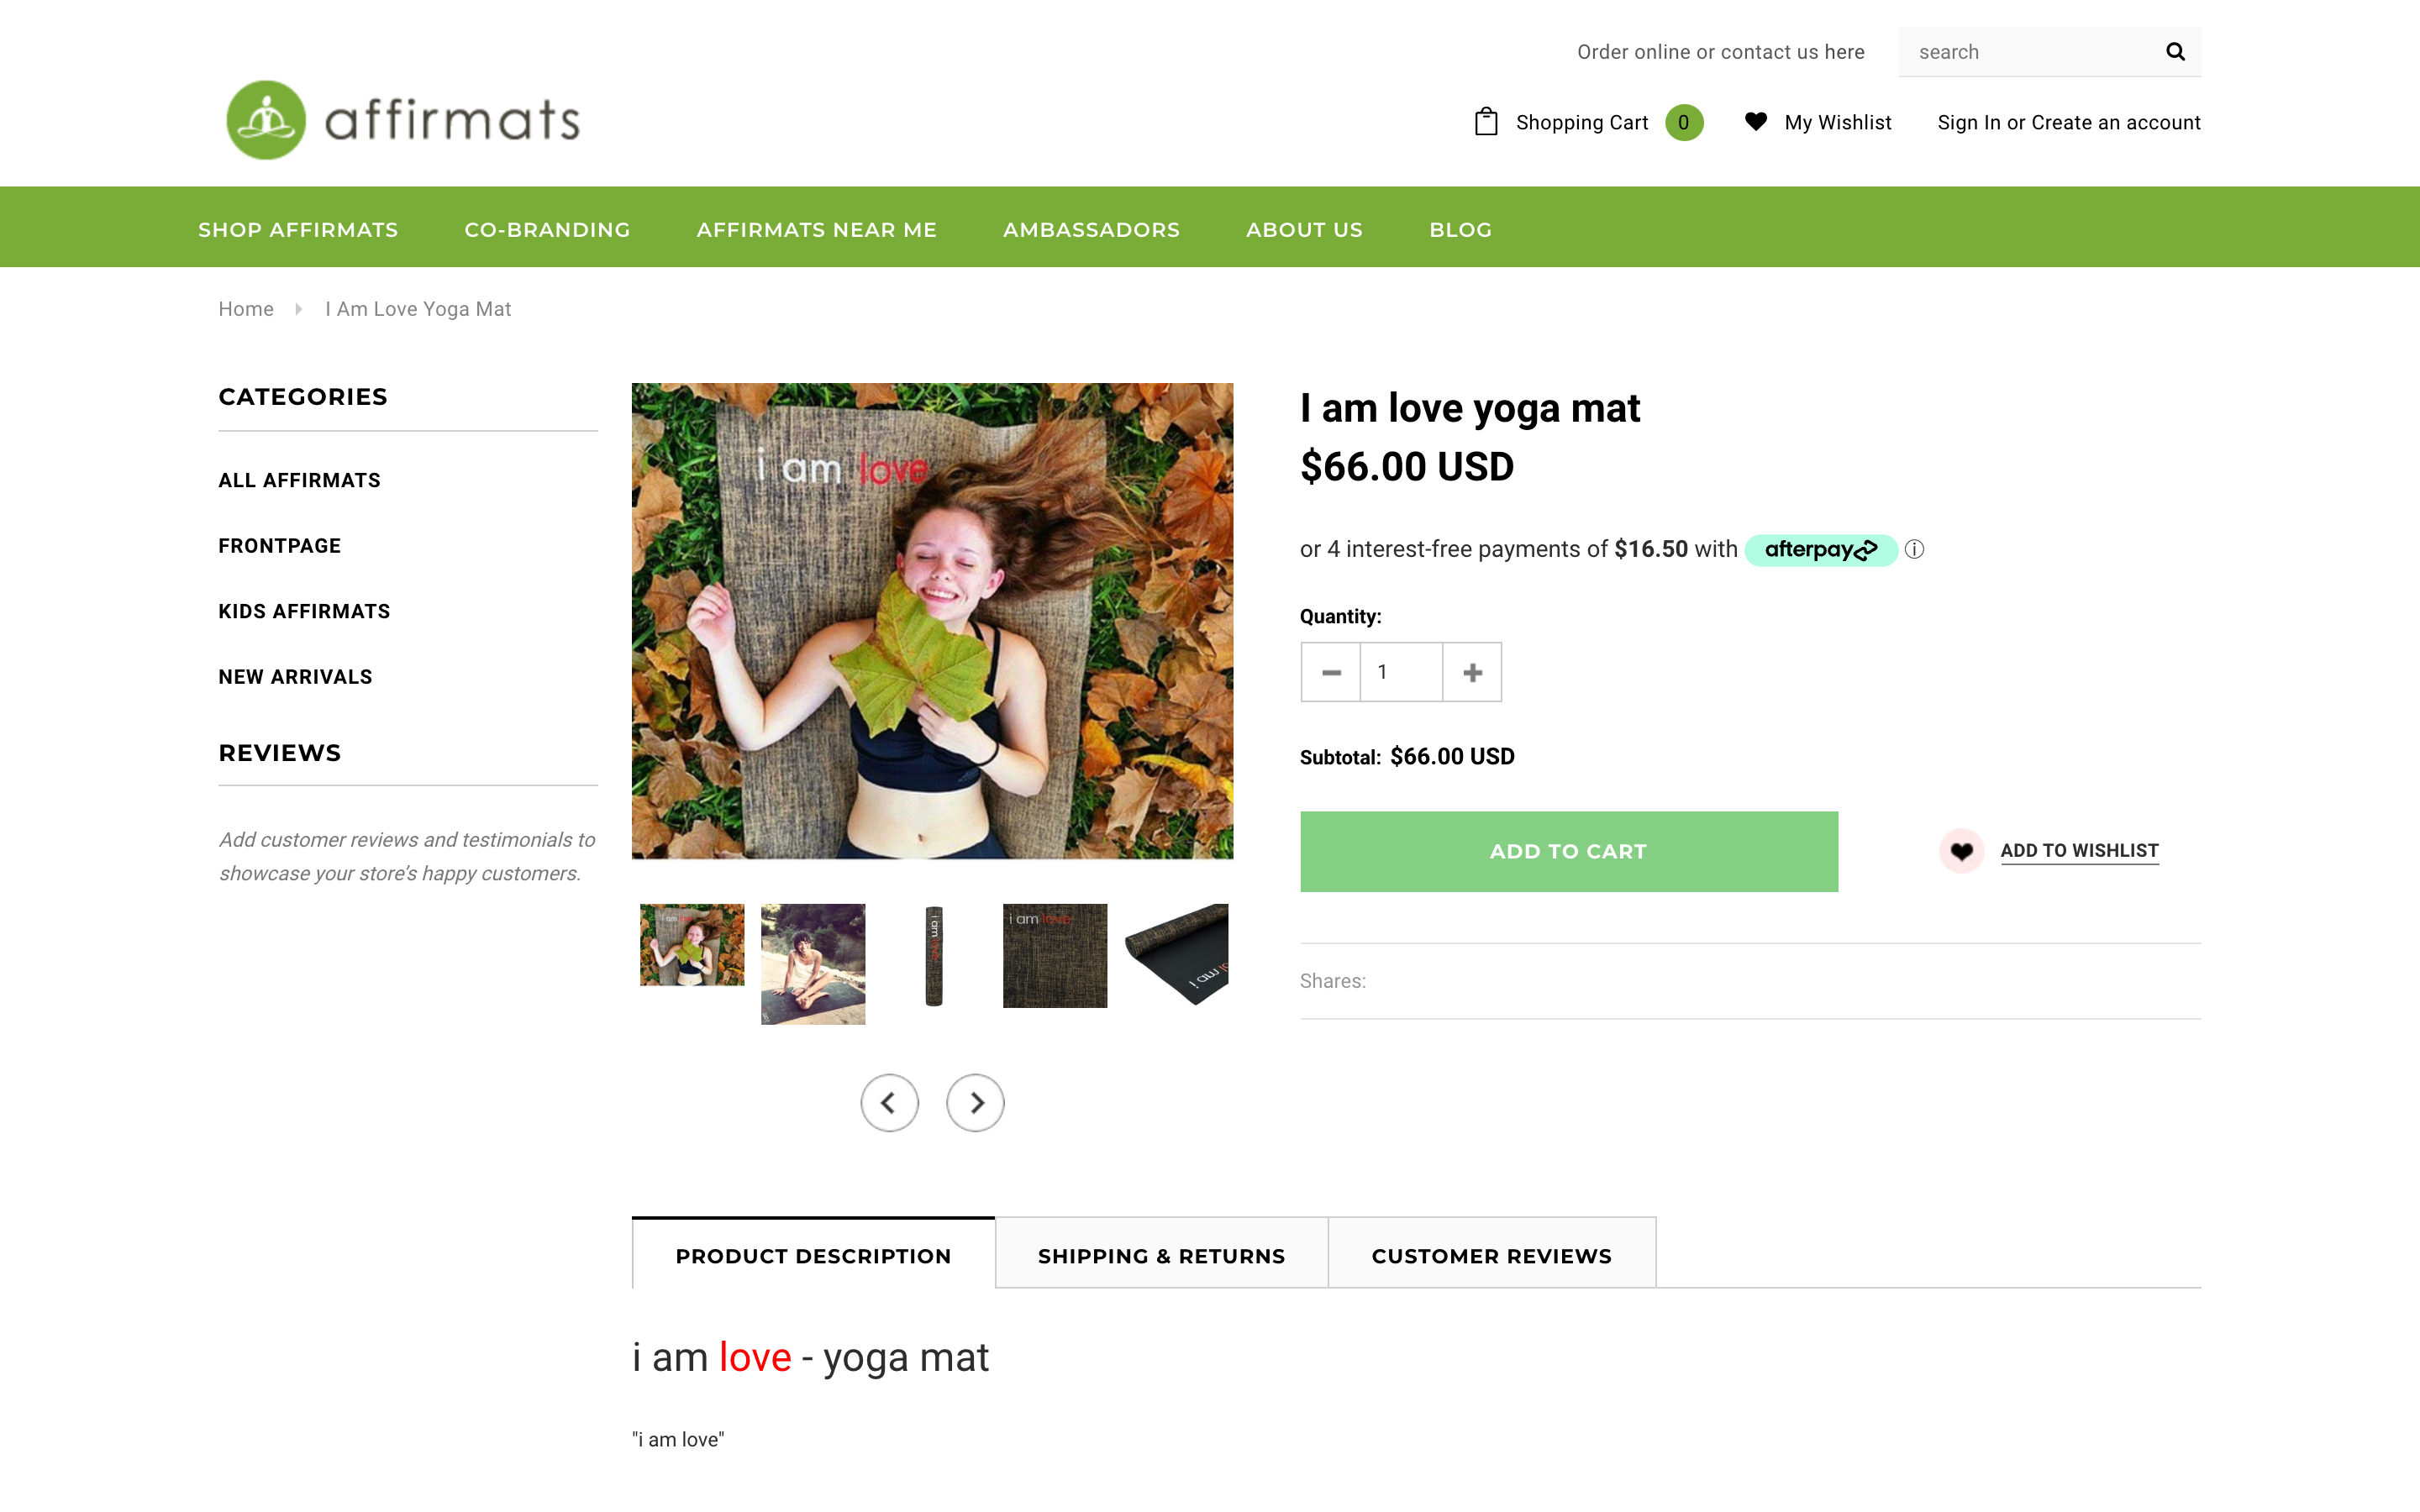
Task: Switch to Shipping & Returns tab
Action: [1161, 1255]
